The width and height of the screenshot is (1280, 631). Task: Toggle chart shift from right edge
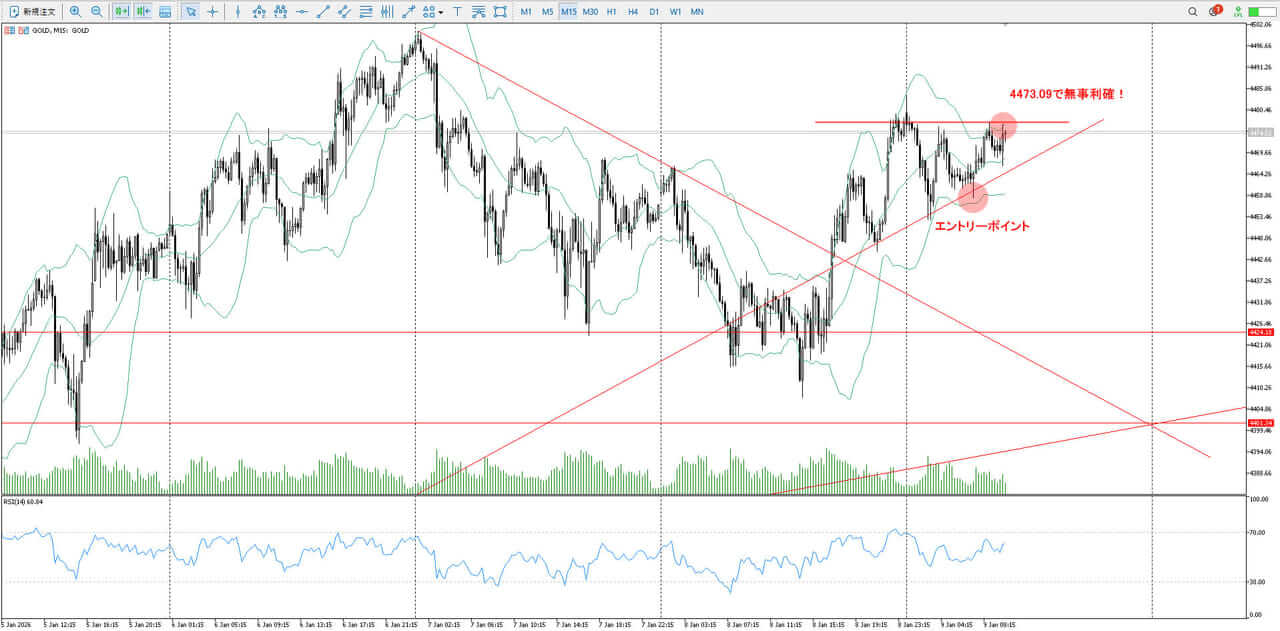click(x=143, y=12)
